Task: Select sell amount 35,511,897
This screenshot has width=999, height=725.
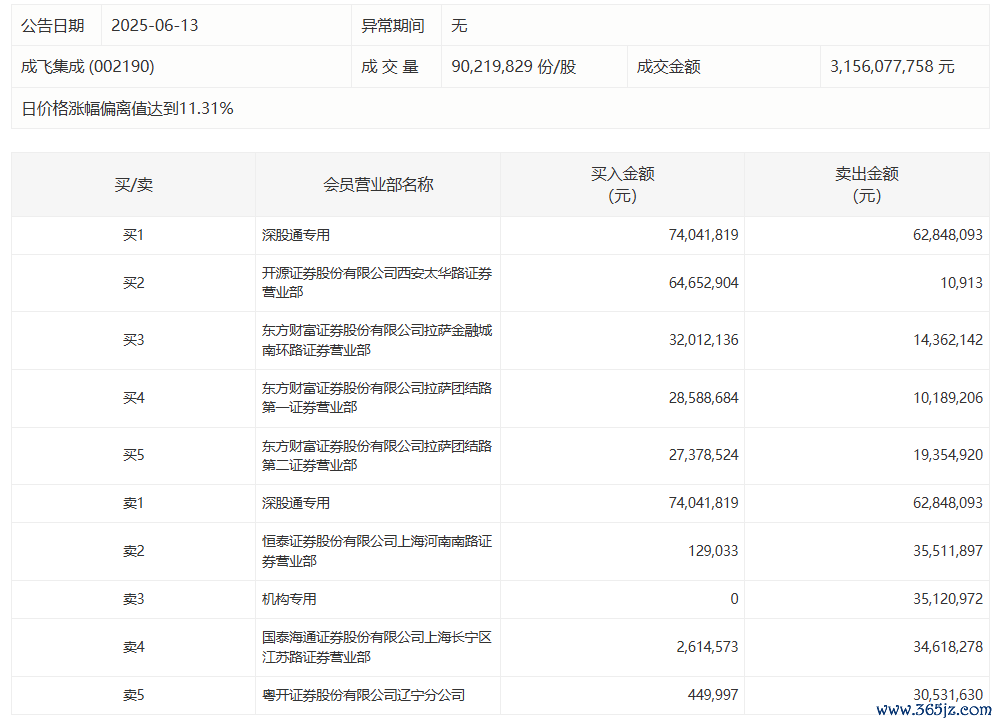Action: tap(948, 551)
